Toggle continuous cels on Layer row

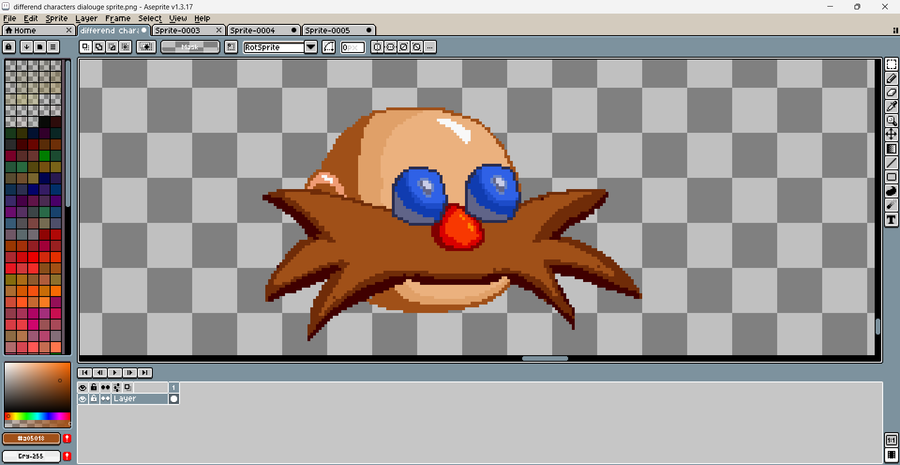click(x=105, y=399)
